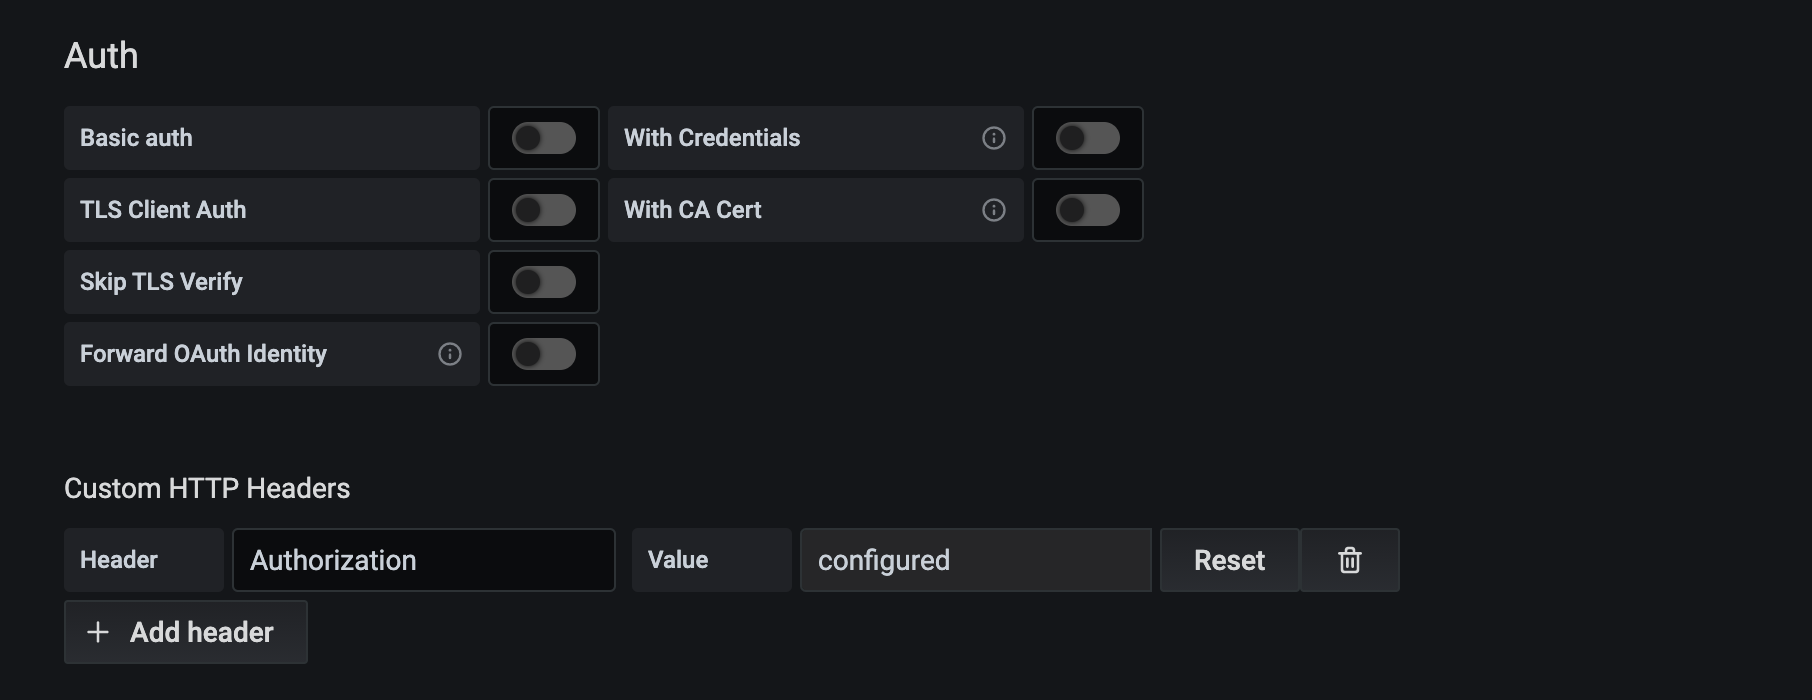This screenshot has height=700, width=1812.
Task: Enable the Basic auth toggle
Action: point(543,138)
